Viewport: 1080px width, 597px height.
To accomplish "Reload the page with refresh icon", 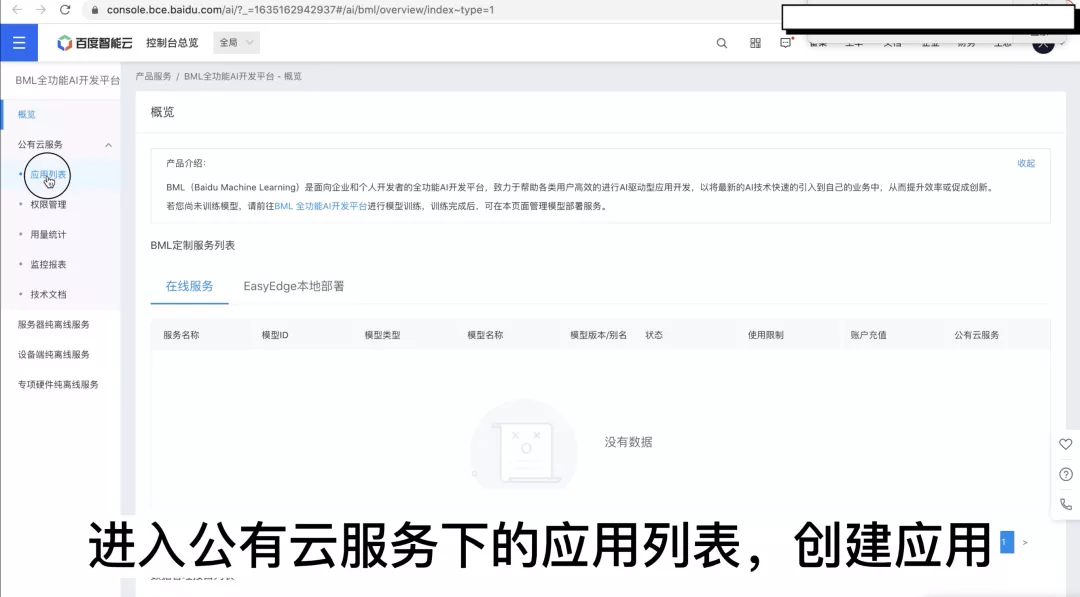I will tap(65, 10).
